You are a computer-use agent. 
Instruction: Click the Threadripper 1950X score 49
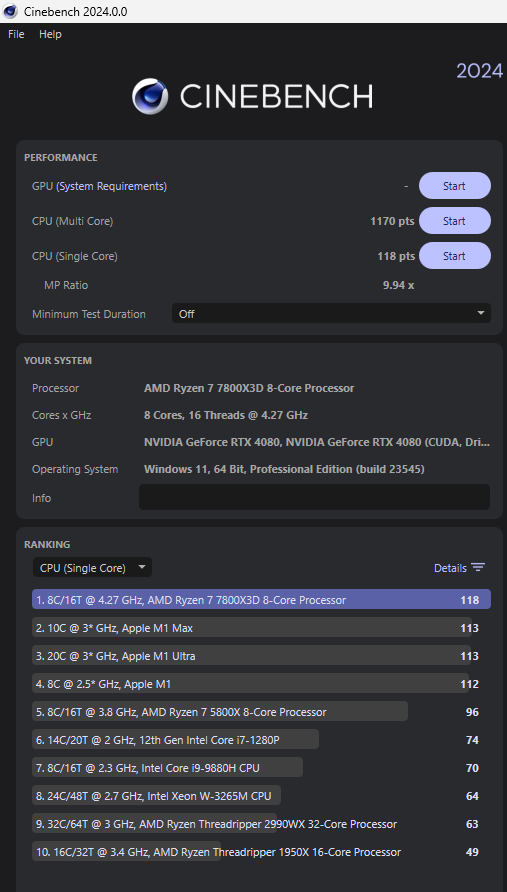tap(472, 852)
